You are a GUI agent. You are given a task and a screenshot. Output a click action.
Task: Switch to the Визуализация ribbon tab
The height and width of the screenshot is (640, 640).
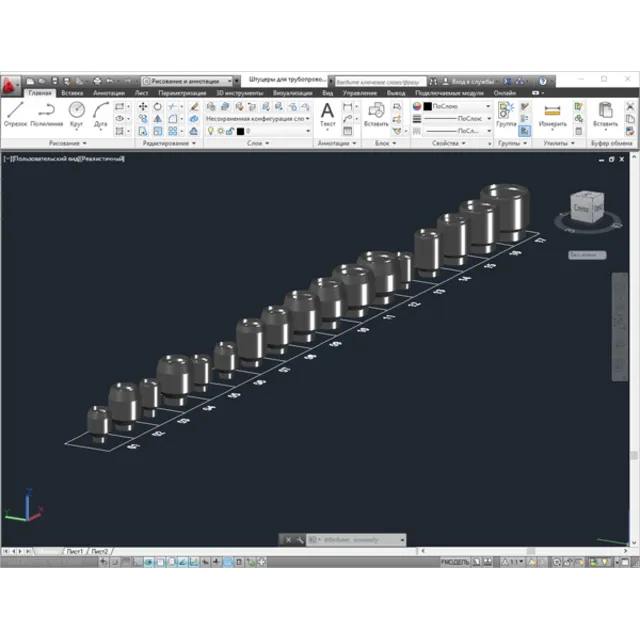pyautogui.click(x=293, y=93)
